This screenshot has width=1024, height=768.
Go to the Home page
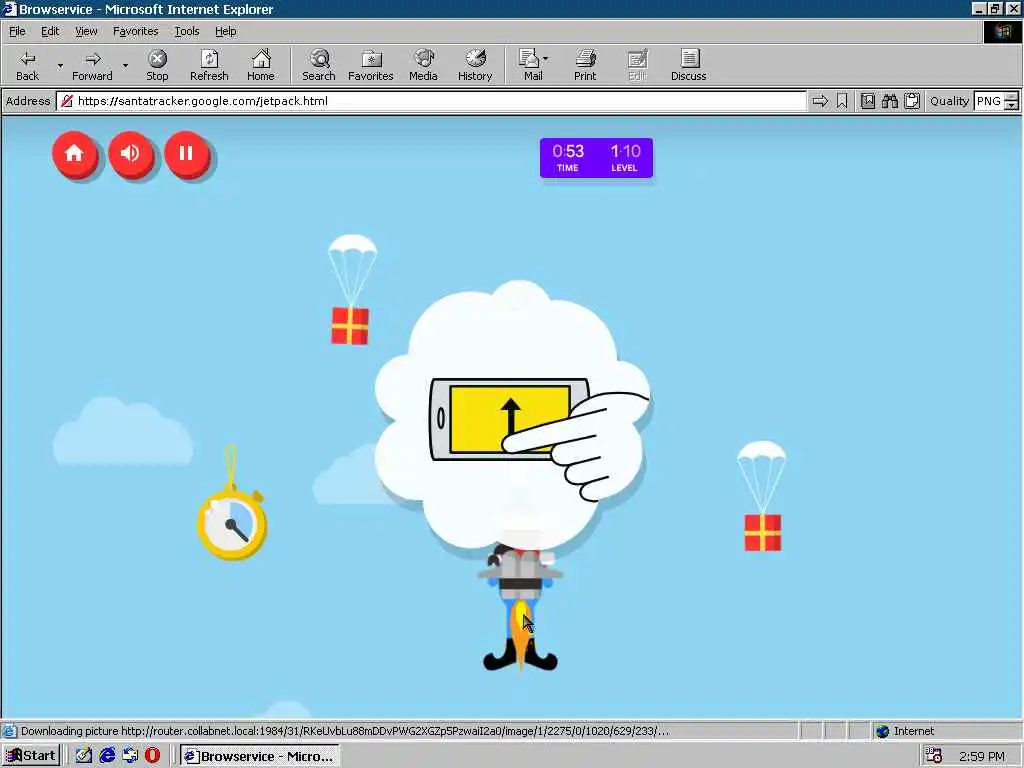[261, 65]
